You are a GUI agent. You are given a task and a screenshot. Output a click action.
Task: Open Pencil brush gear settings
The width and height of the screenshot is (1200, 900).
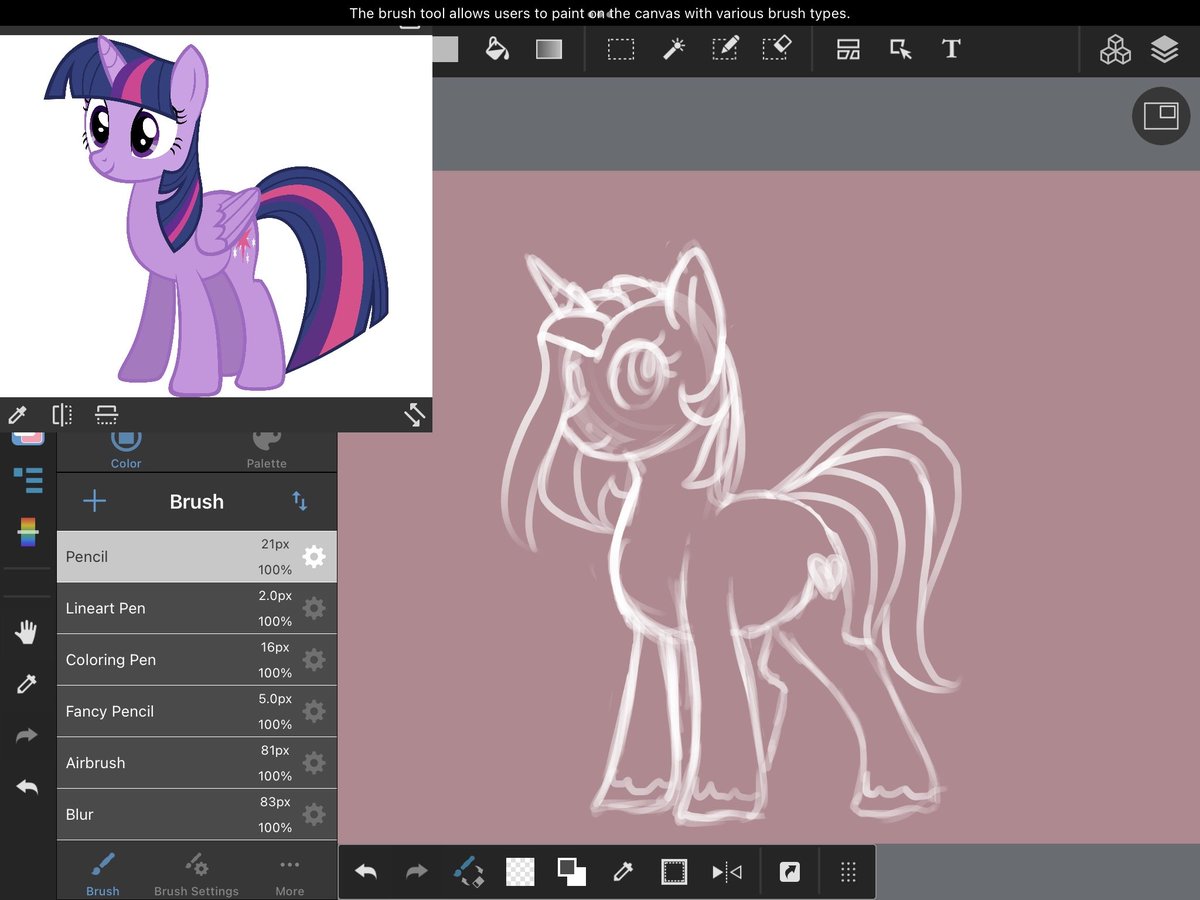tap(314, 557)
